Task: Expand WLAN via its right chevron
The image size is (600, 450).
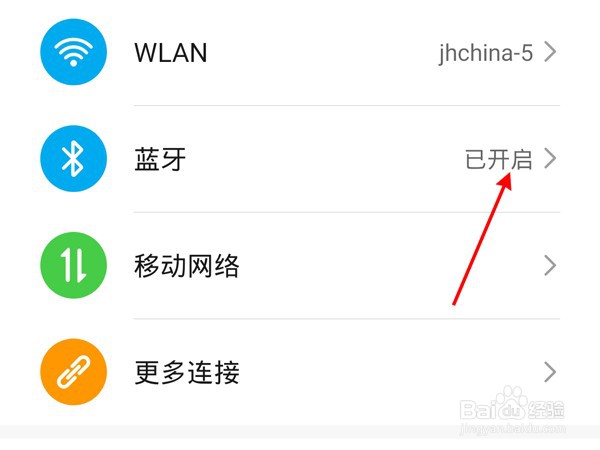Action: coord(550,52)
